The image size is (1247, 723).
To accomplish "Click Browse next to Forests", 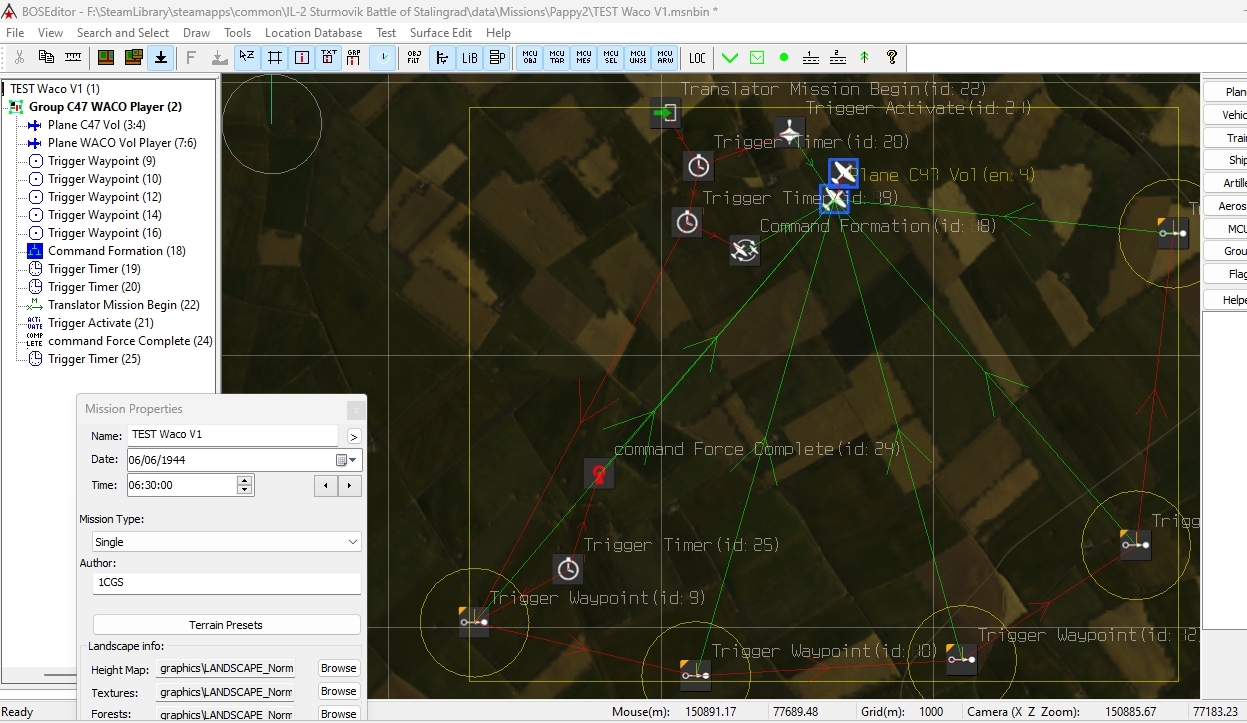I will pos(339,714).
